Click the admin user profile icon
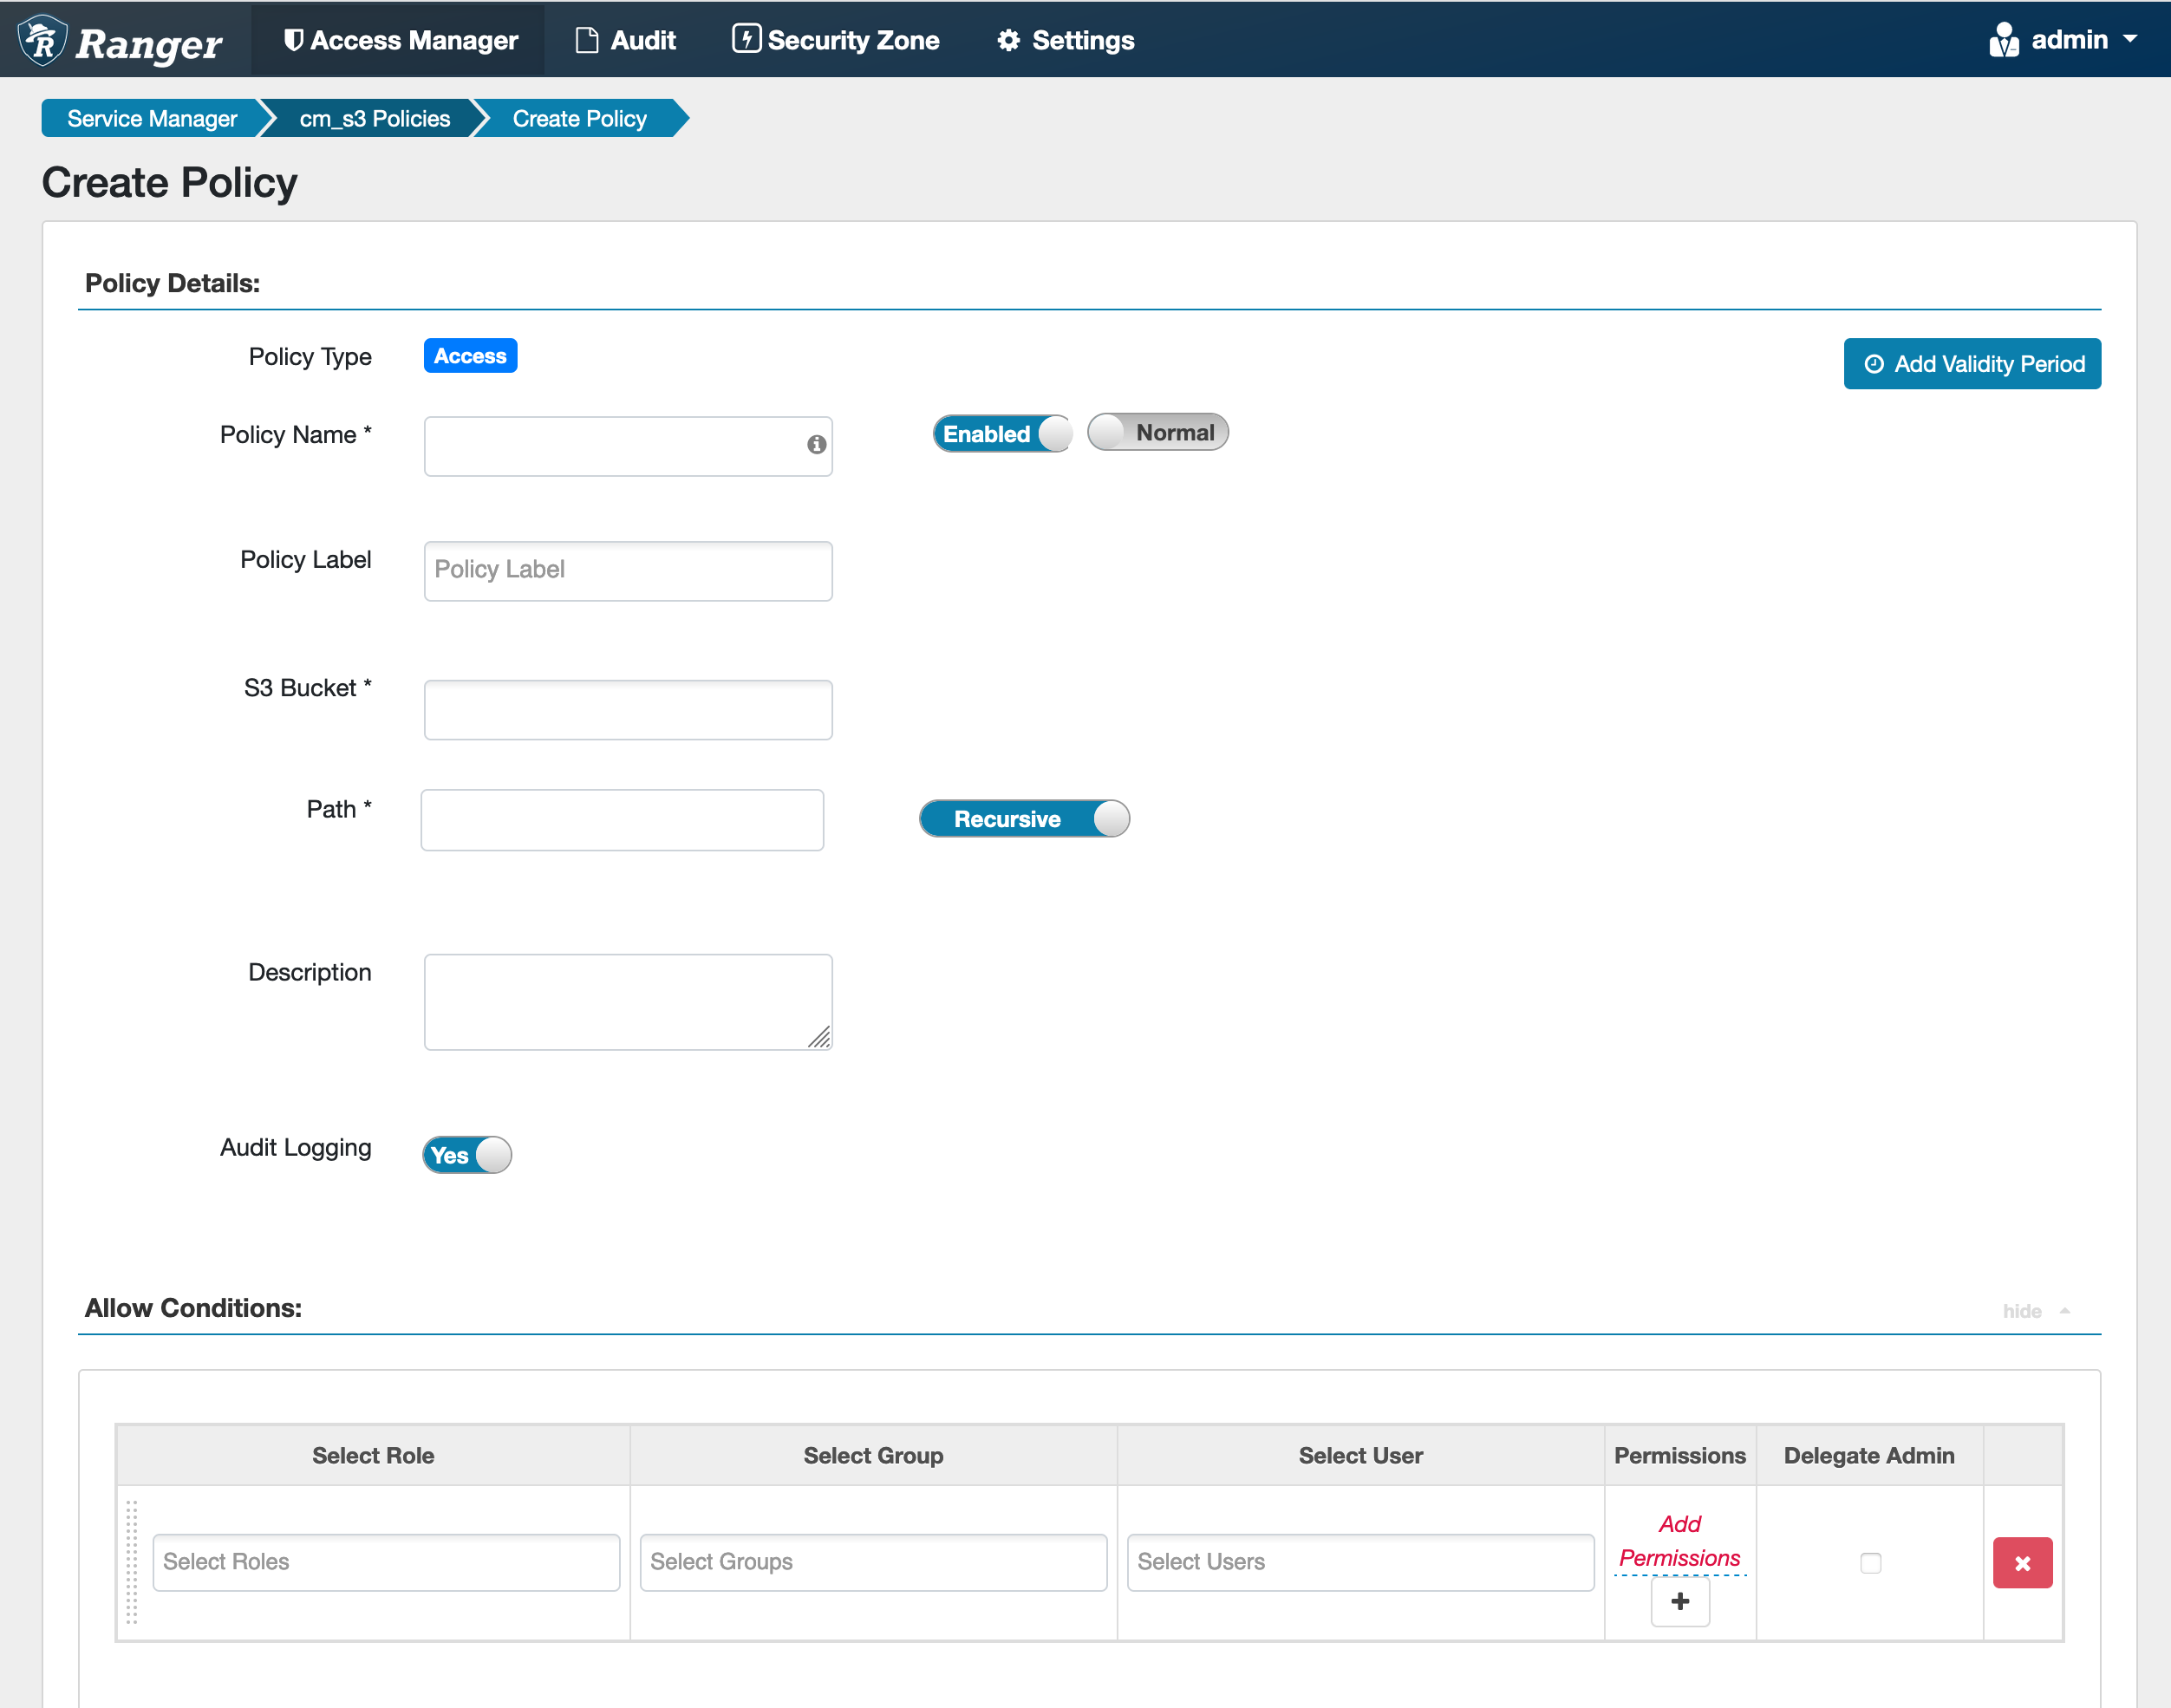This screenshot has height=1708, width=2171. [x=2003, y=41]
